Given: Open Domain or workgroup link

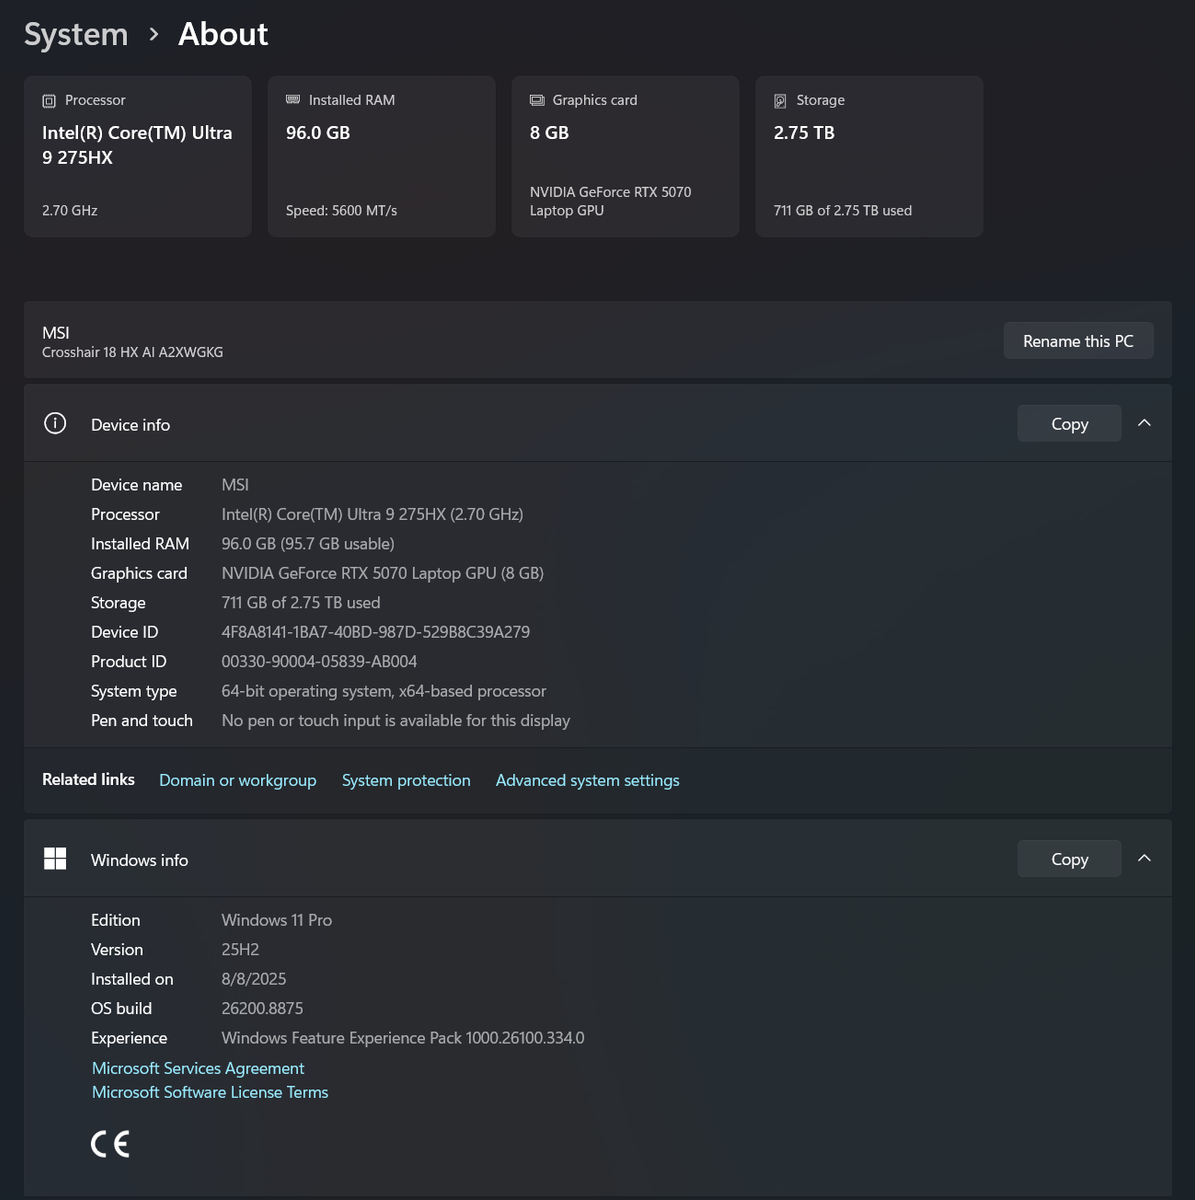Looking at the screenshot, I should point(238,780).
